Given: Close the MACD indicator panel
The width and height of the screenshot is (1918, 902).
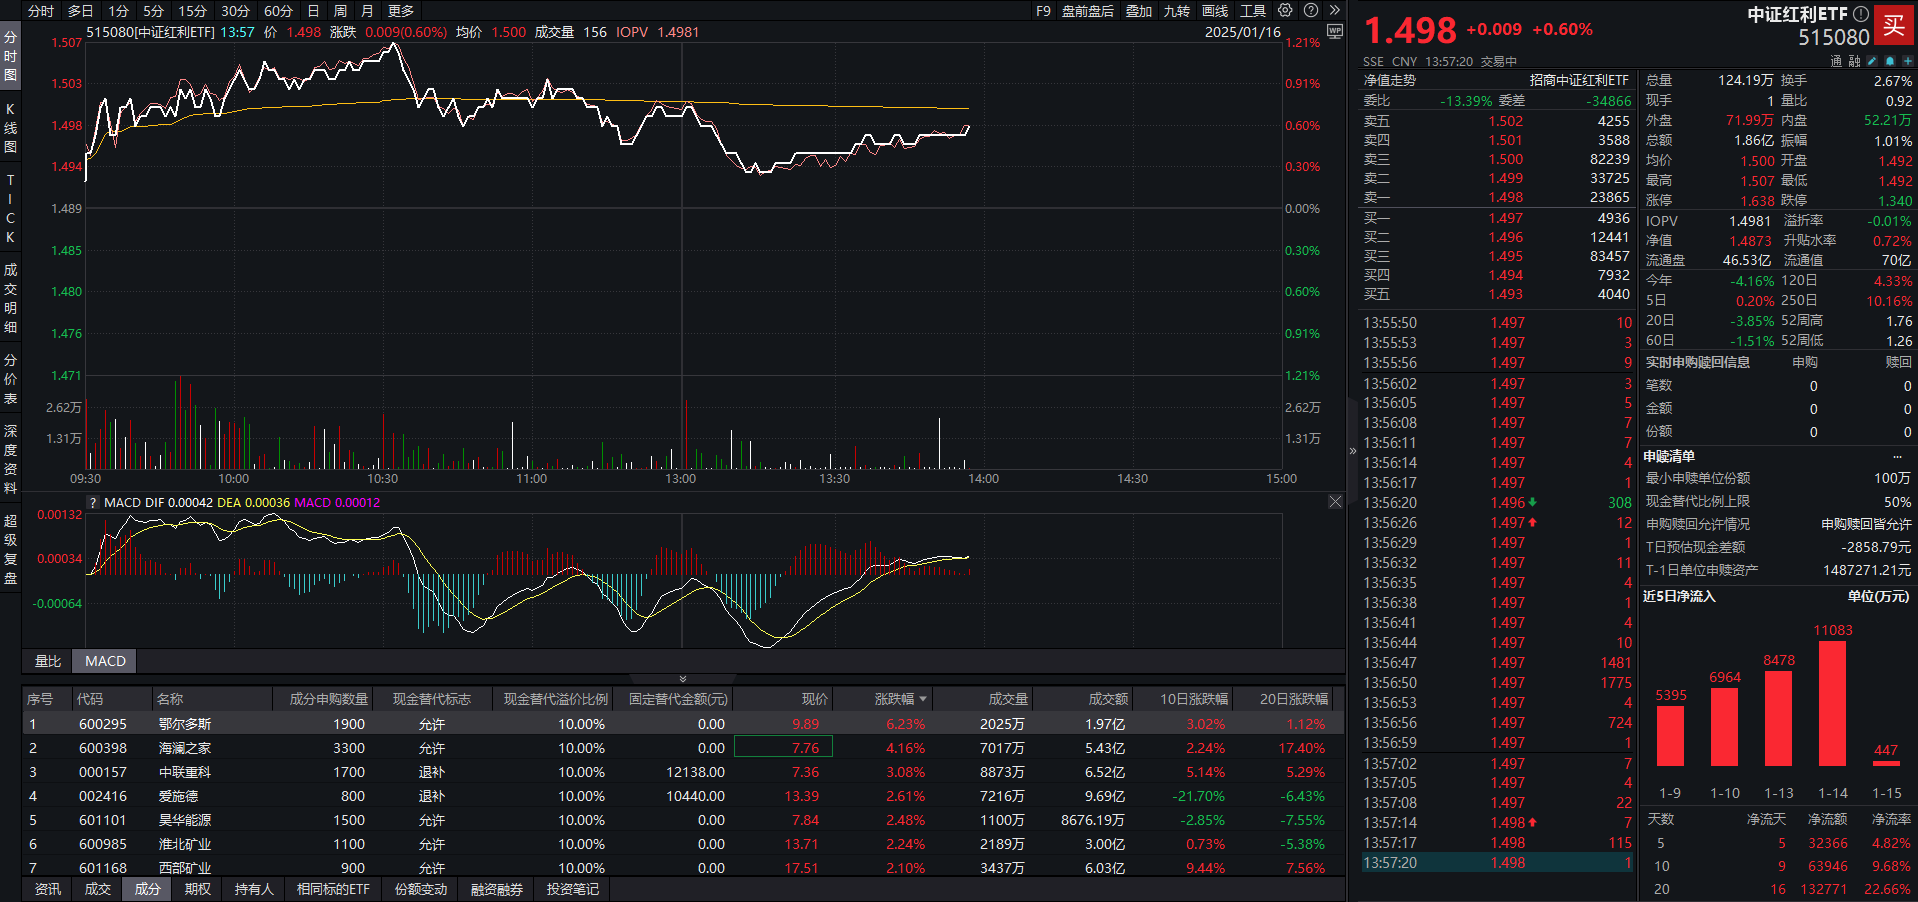Looking at the screenshot, I should coord(1335,502).
